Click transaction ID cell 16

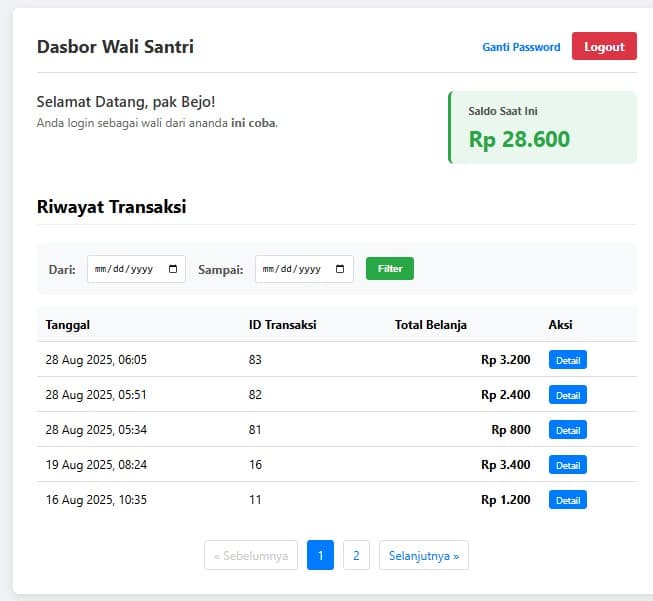(x=255, y=465)
